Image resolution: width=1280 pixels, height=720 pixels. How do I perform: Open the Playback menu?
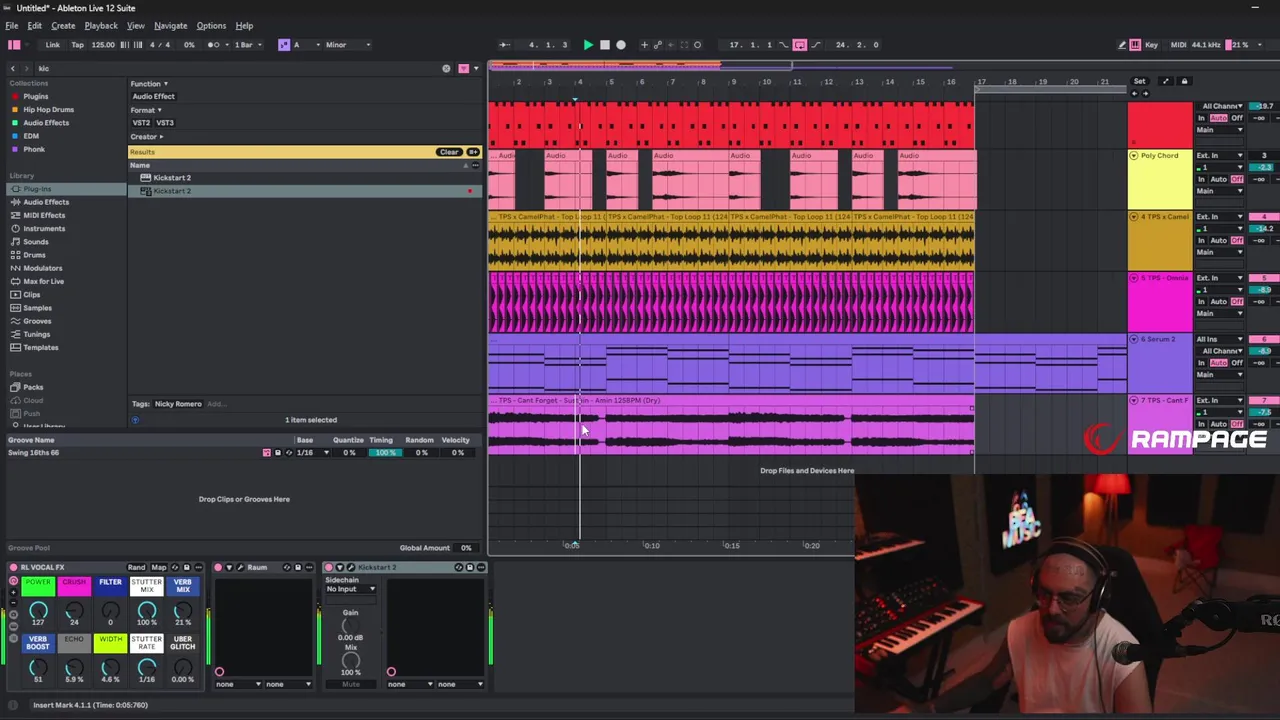tap(101, 25)
